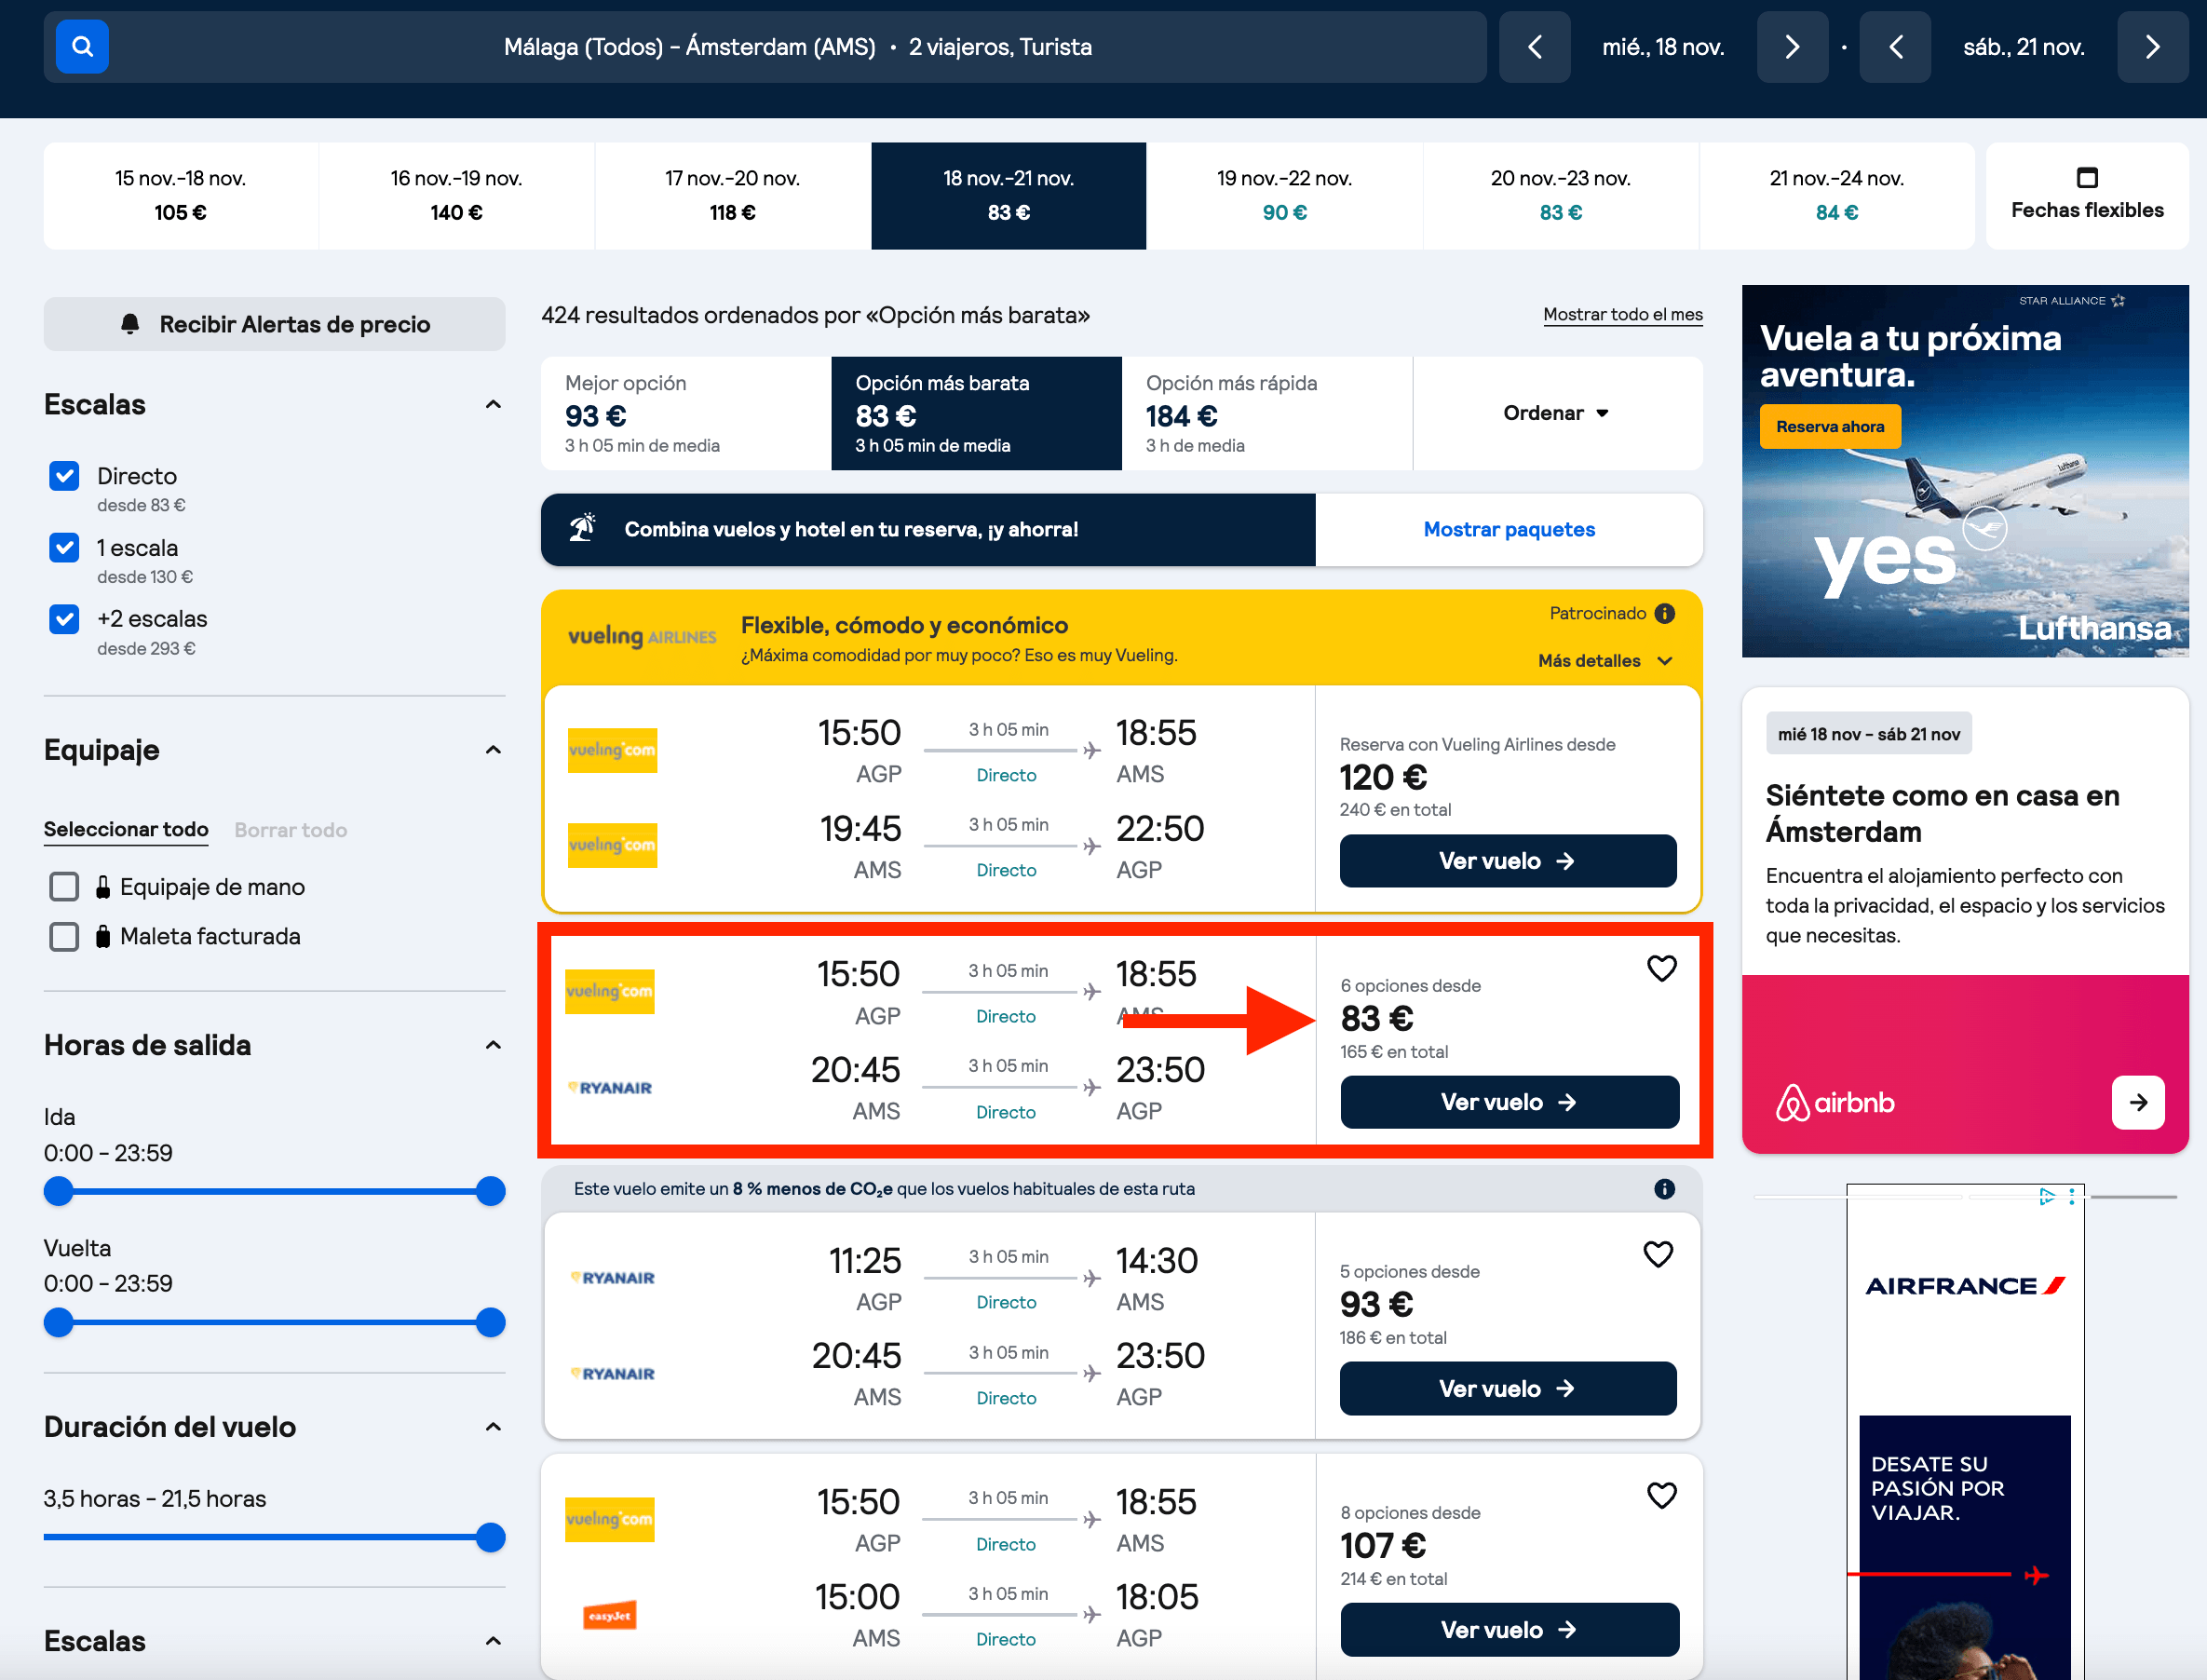Click the Ida slider left handle
Image resolution: width=2207 pixels, height=1680 pixels.
click(x=59, y=1191)
